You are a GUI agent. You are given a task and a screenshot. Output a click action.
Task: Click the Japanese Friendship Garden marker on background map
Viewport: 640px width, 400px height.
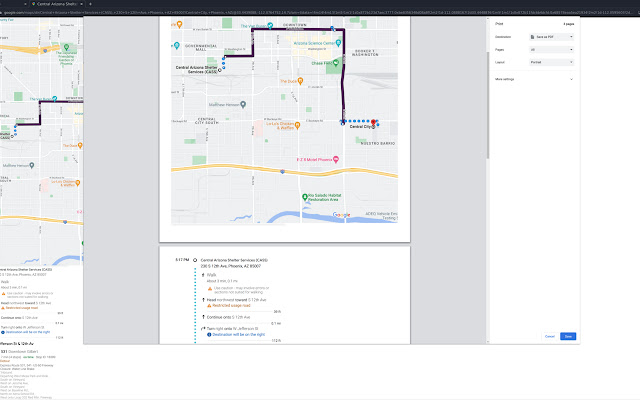[67, 47]
